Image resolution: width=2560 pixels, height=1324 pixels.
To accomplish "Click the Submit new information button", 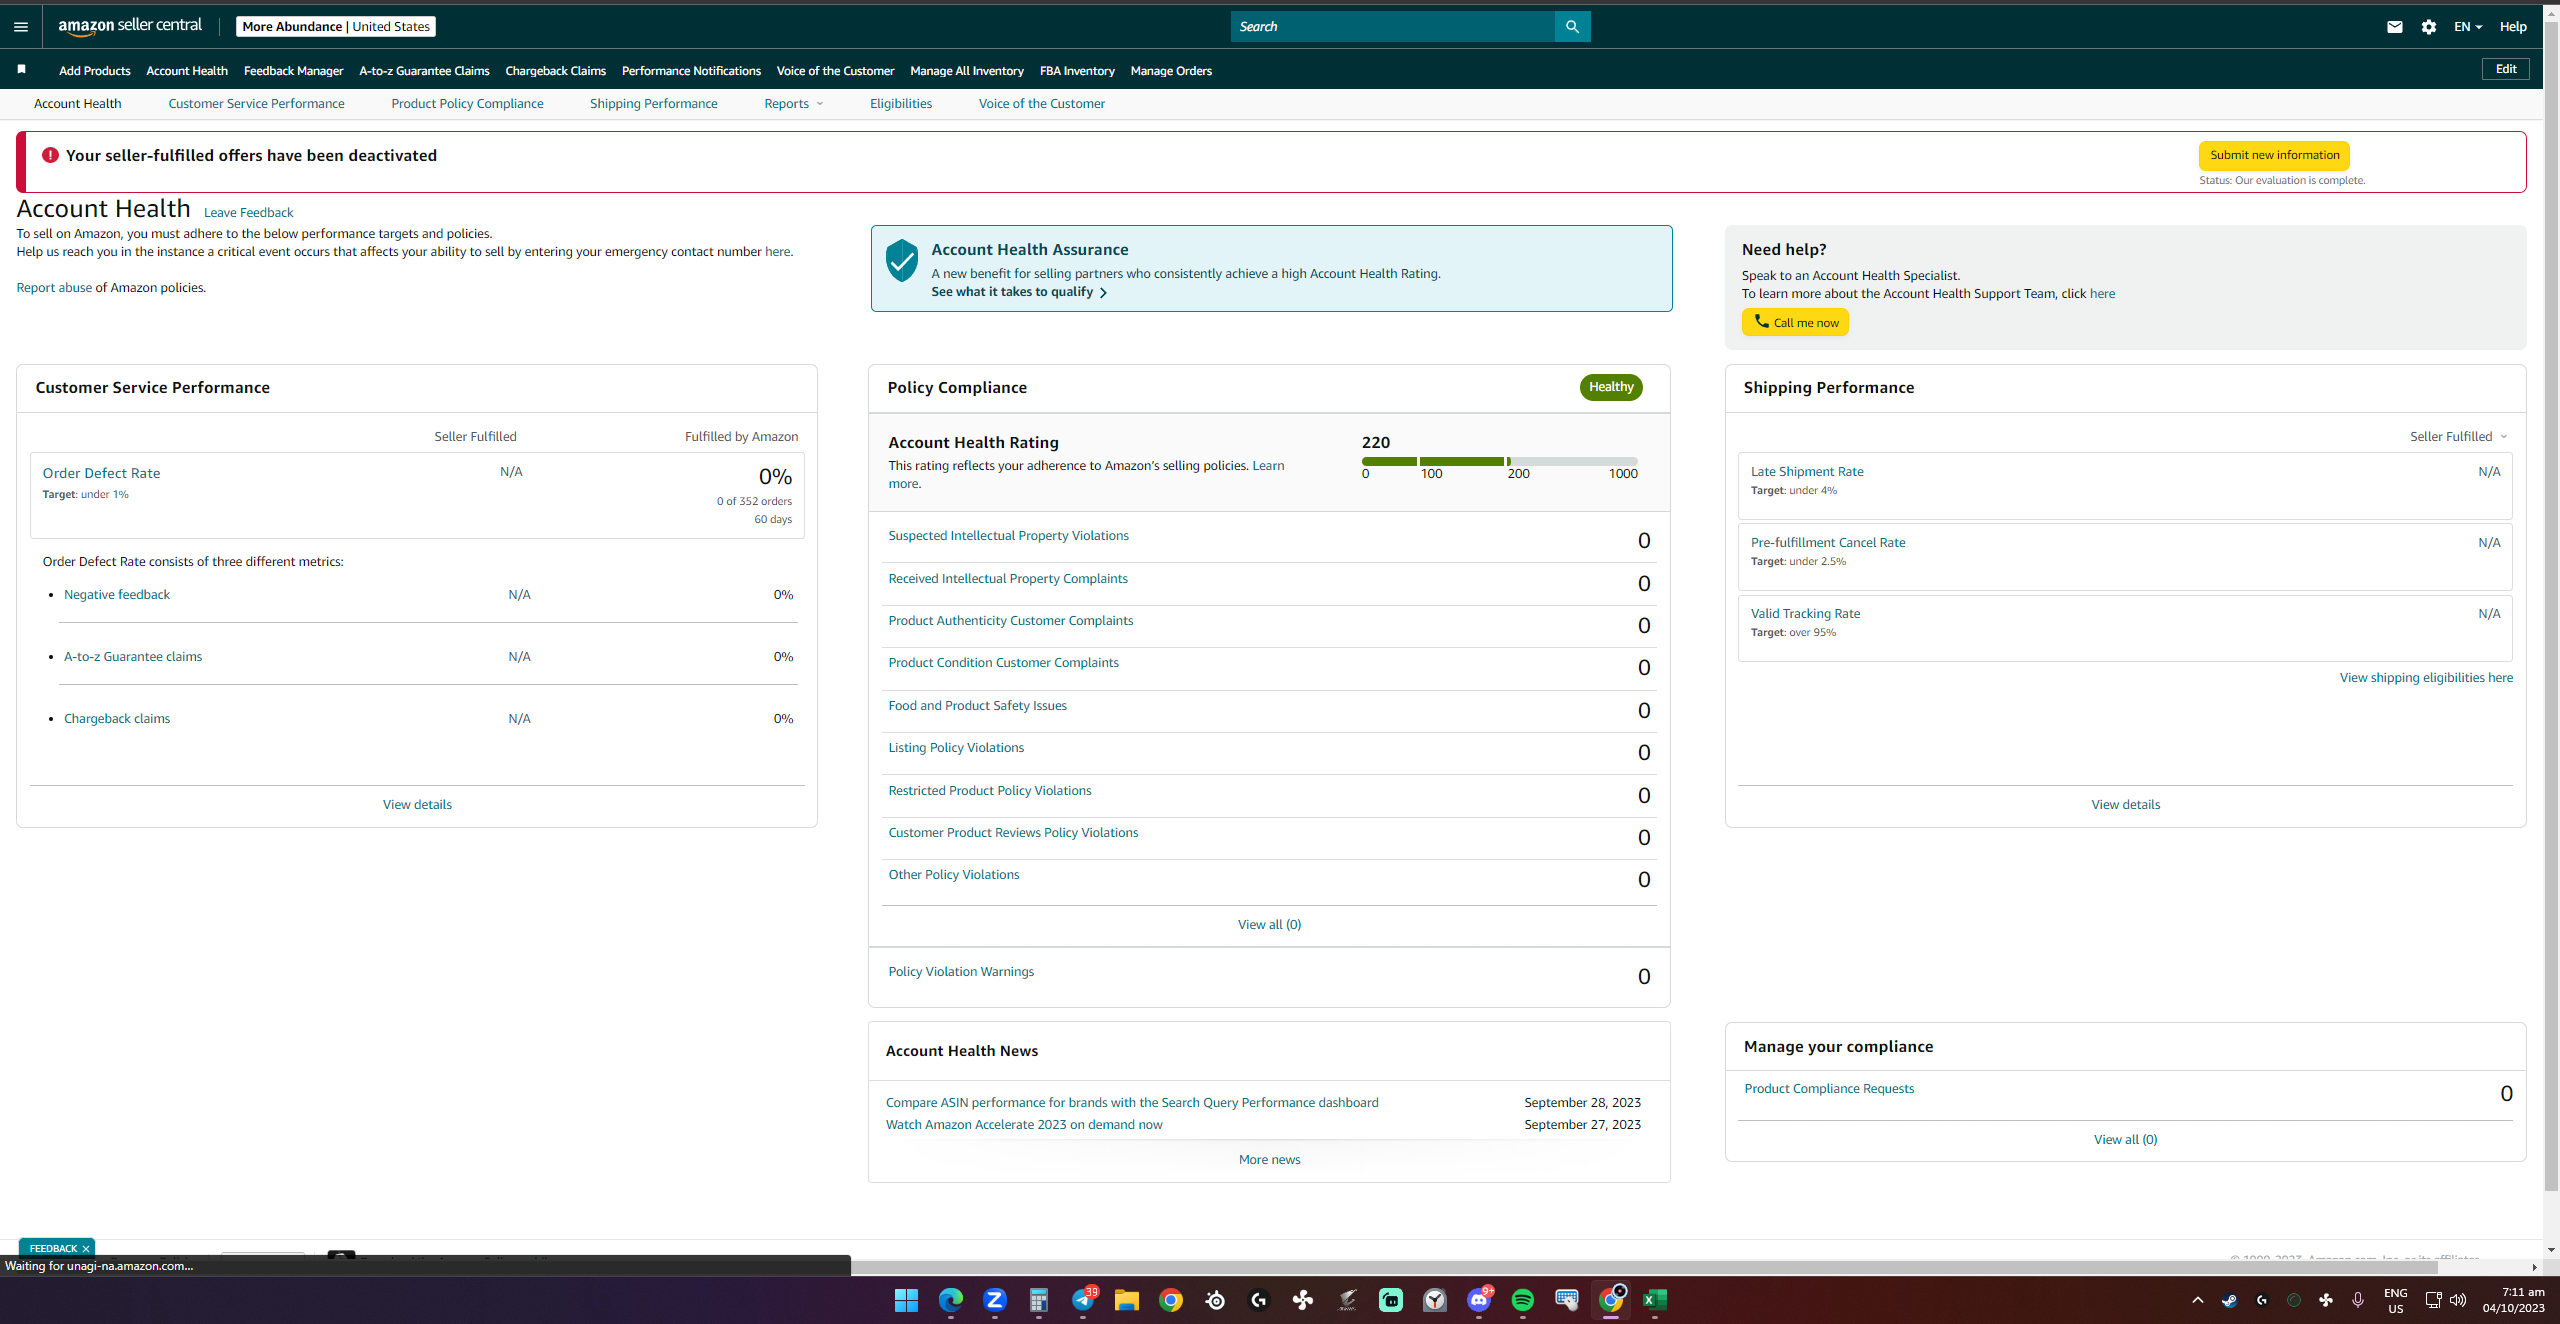I will click(x=2274, y=155).
